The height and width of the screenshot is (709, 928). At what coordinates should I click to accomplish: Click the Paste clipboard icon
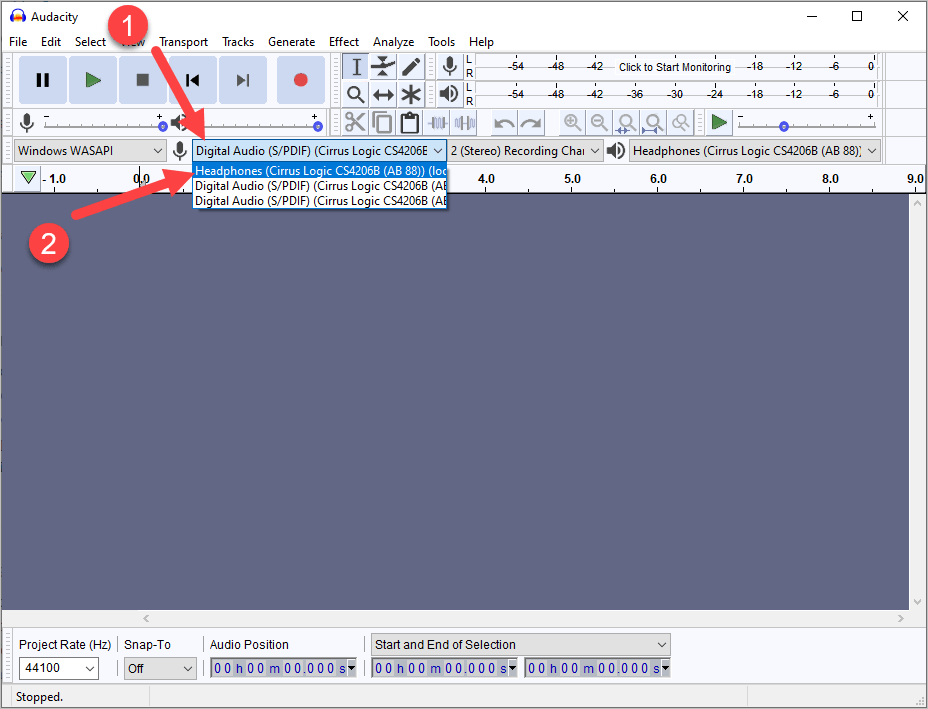[410, 123]
